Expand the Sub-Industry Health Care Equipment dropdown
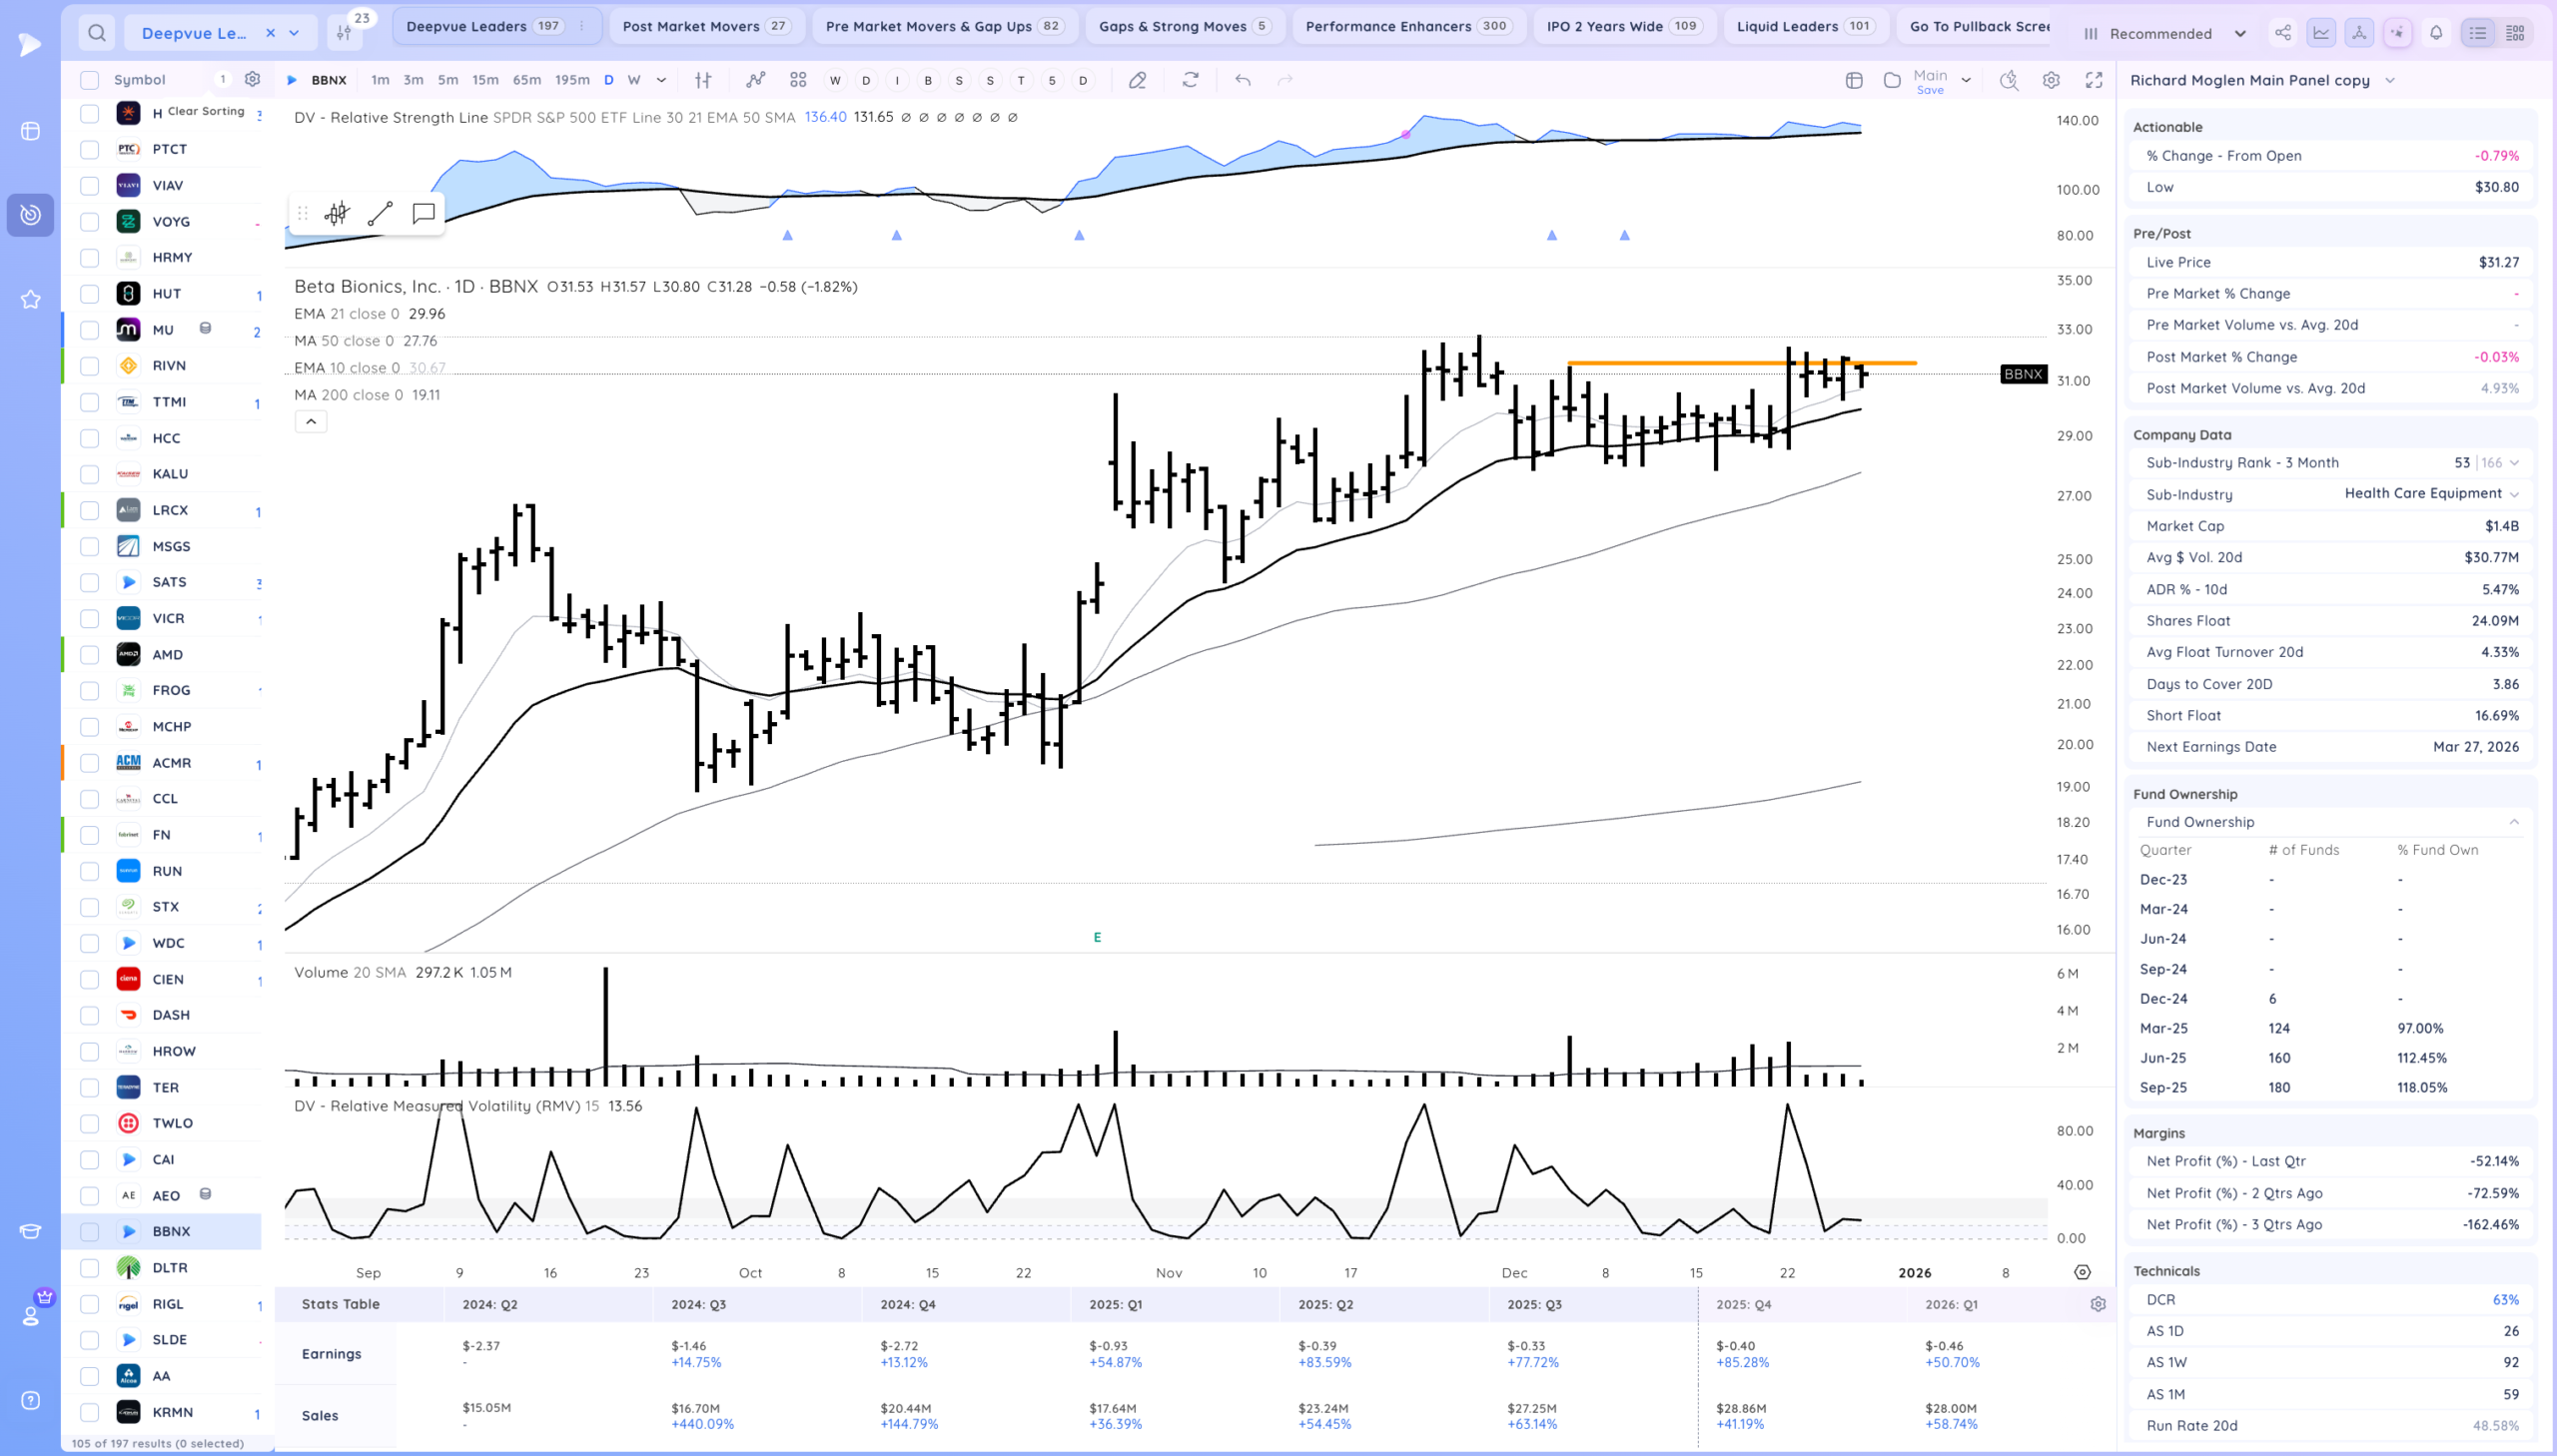The width and height of the screenshot is (2557, 1456). pyautogui.click(x=2514, y=494)
